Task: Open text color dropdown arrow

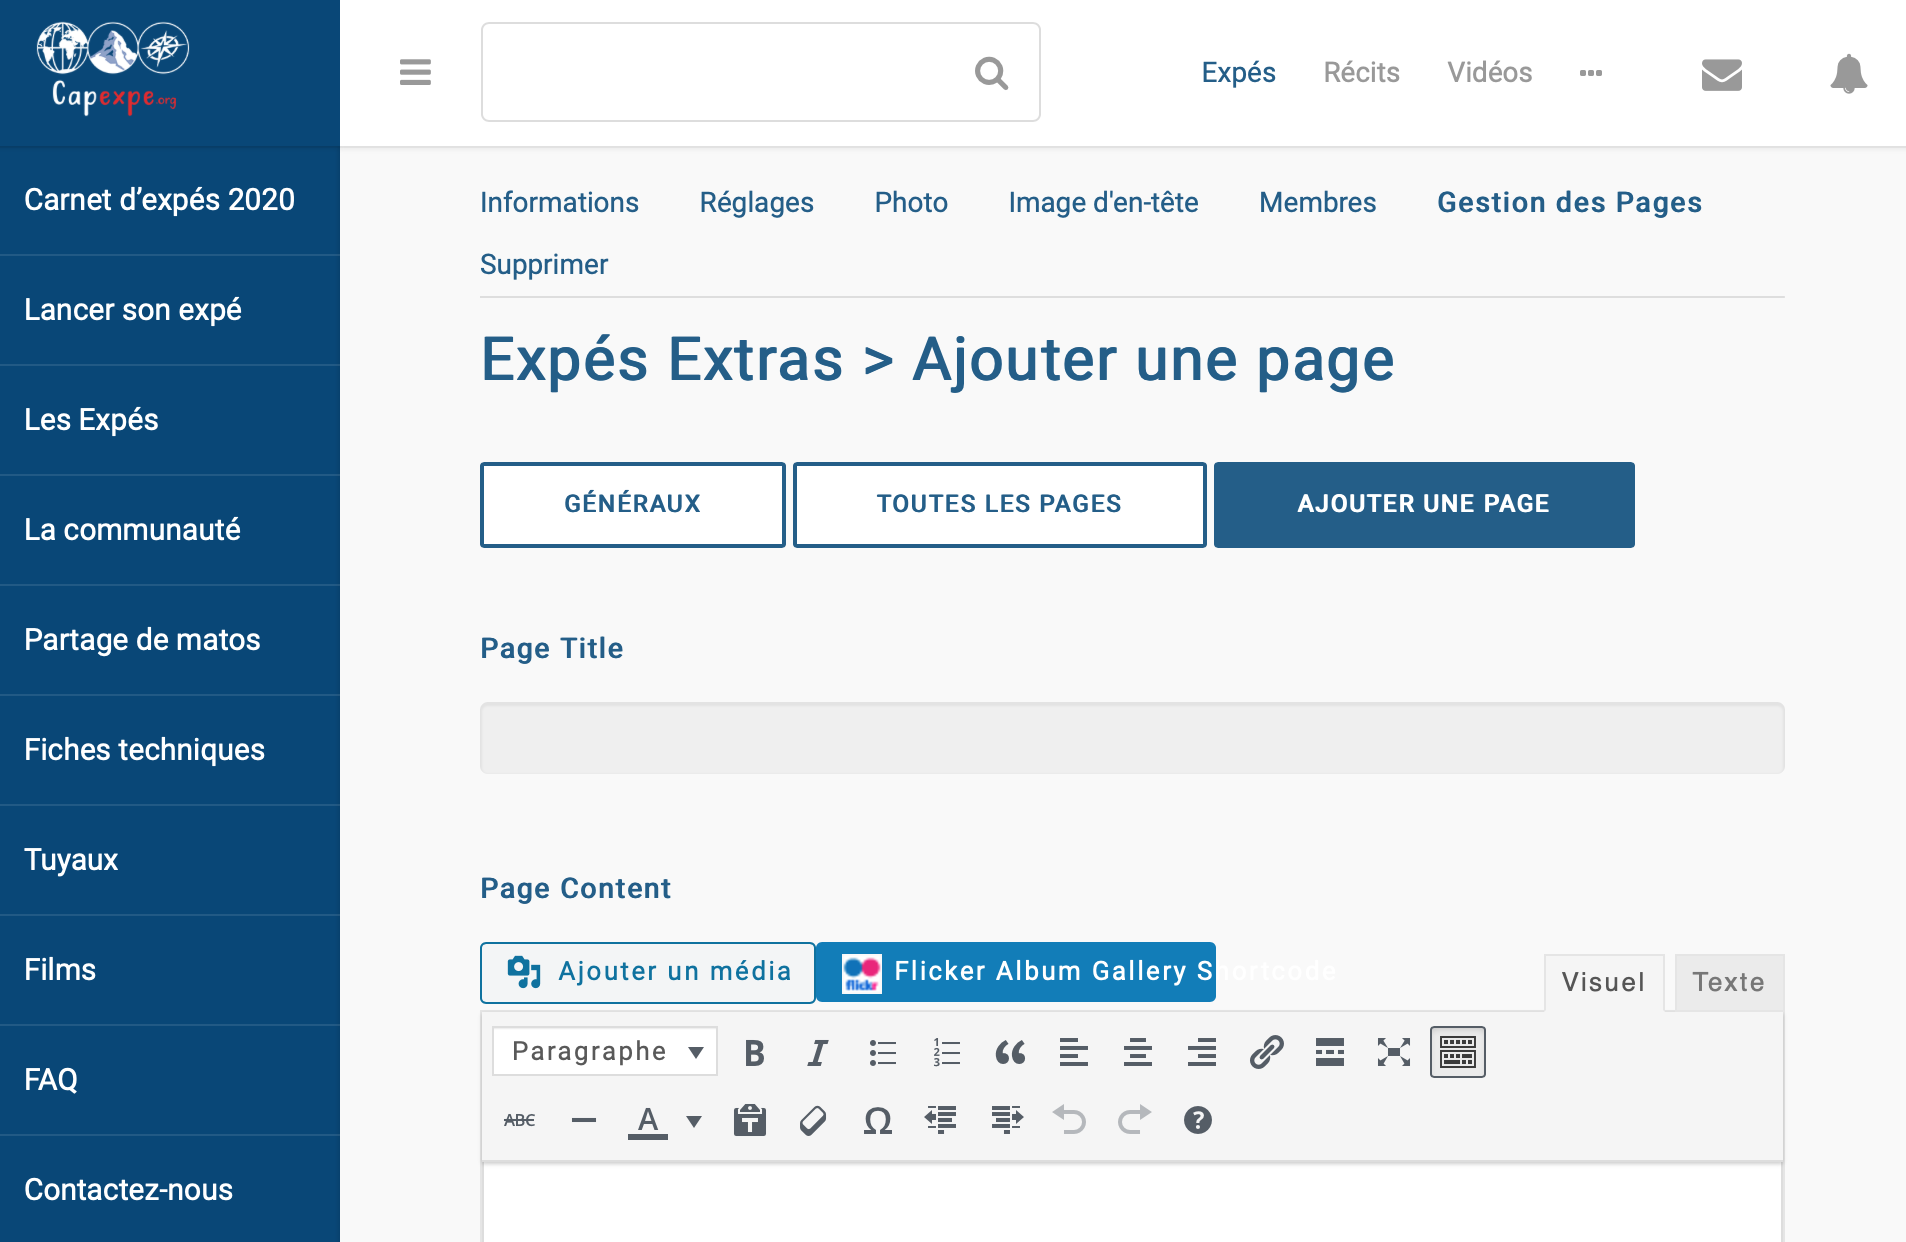Action: (694, 1121)
